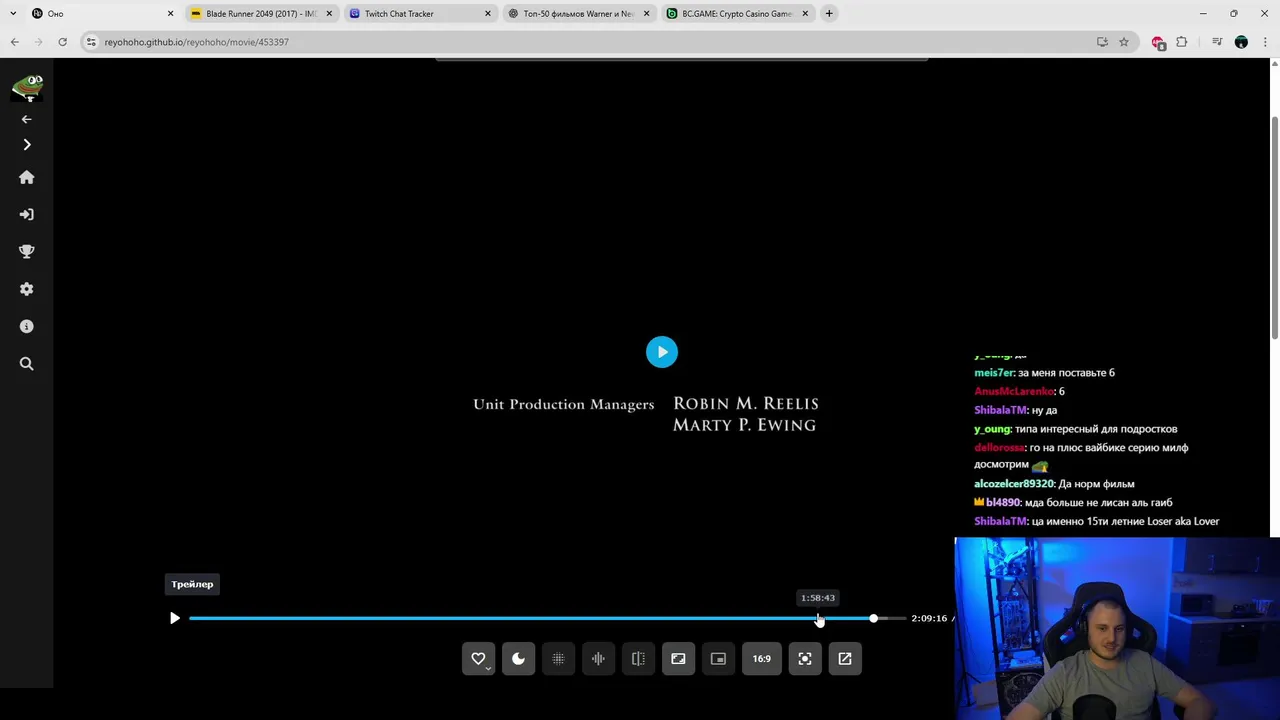1280x720 pixels.
Task: Click the install app icon in address bar
Action: click(x=1102, y=42)
